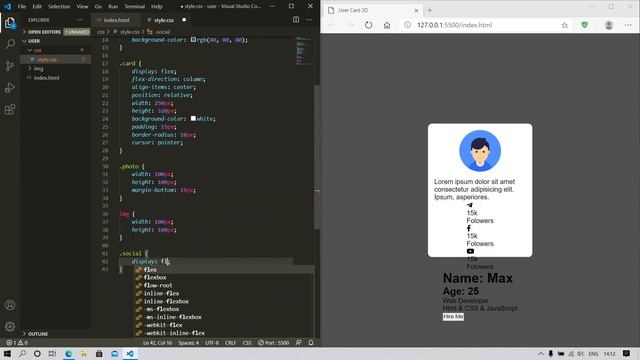640x360 pixels.
Task: Change UTF-8 file encoding
Action: point(212,343)
